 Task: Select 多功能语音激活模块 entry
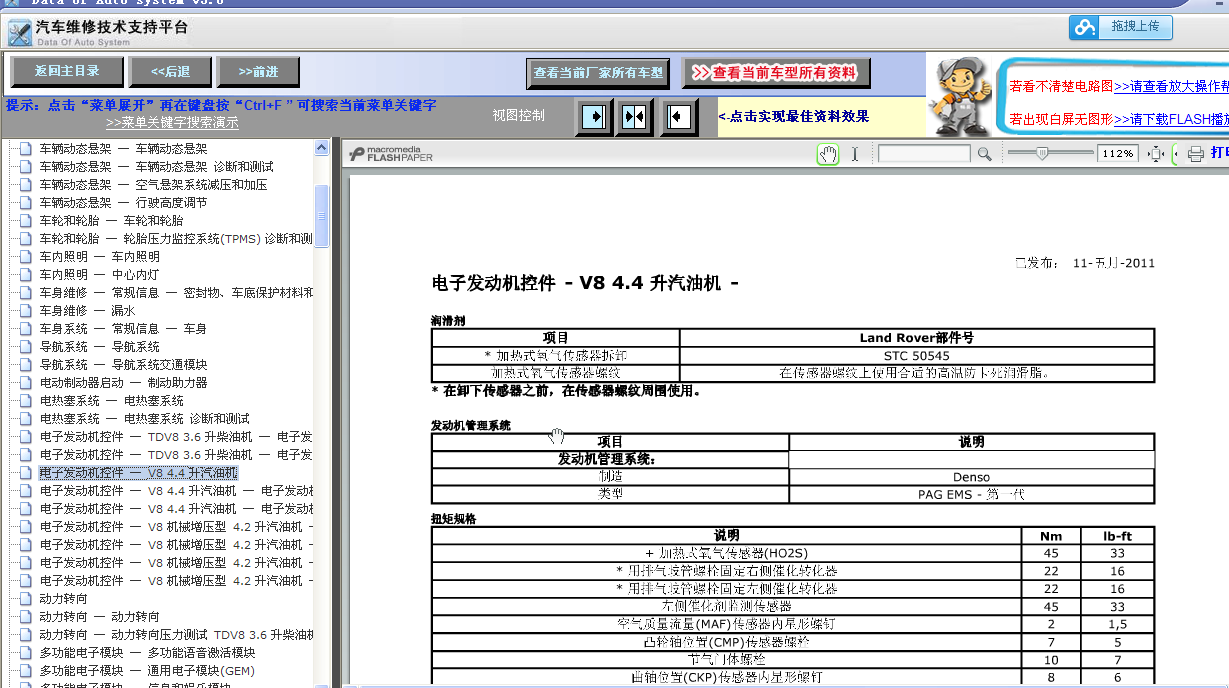(x=148, y=653)
